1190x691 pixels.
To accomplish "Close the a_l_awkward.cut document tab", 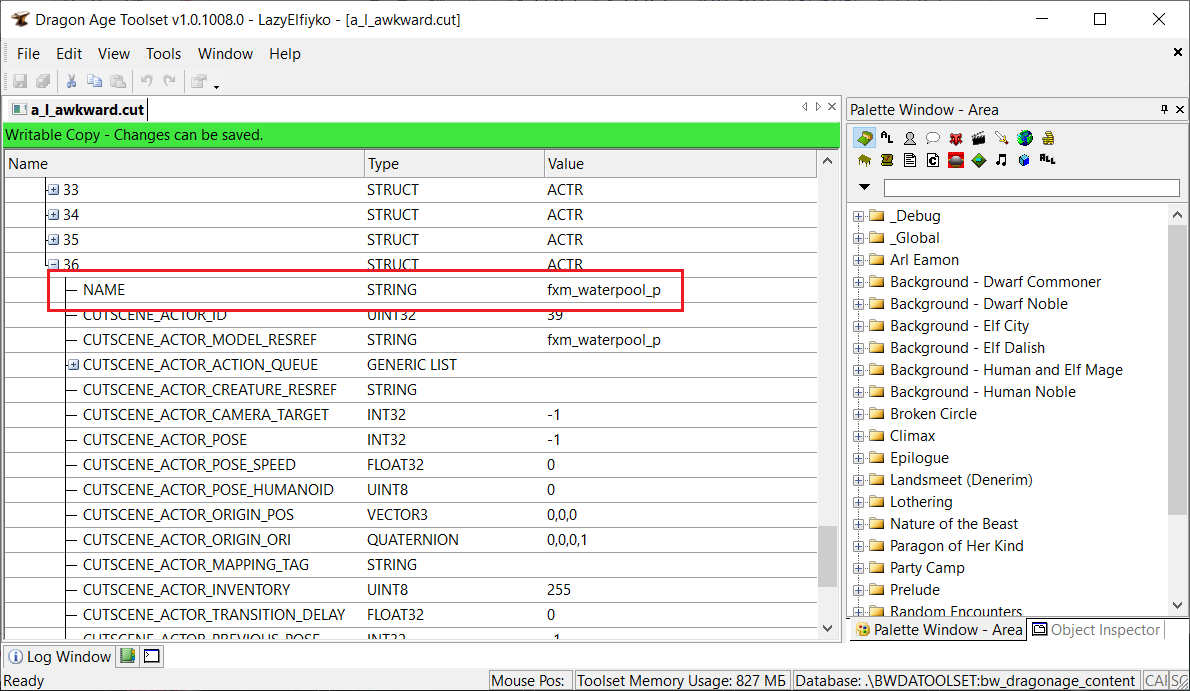I will [x=832, y=107].
